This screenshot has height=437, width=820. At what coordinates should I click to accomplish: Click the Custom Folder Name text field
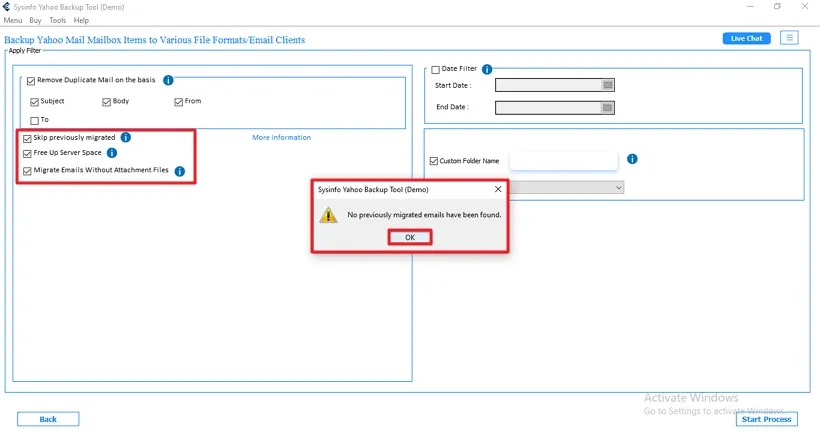(564, 160)
